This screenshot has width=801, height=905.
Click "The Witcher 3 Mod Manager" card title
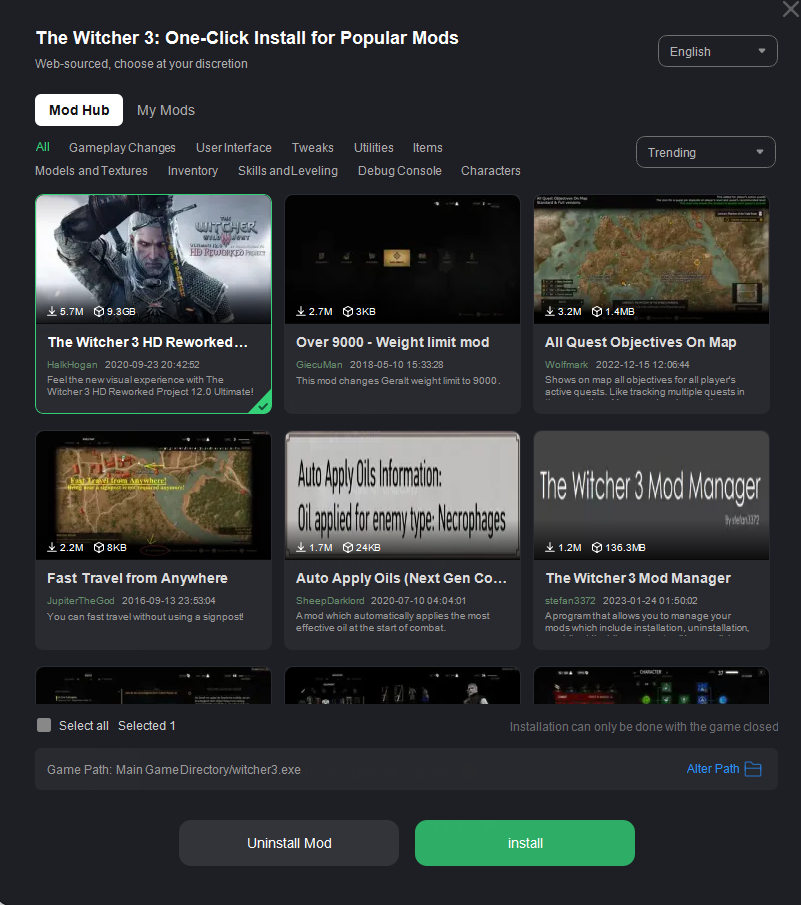pyautogui.click(x=638, y=578)
